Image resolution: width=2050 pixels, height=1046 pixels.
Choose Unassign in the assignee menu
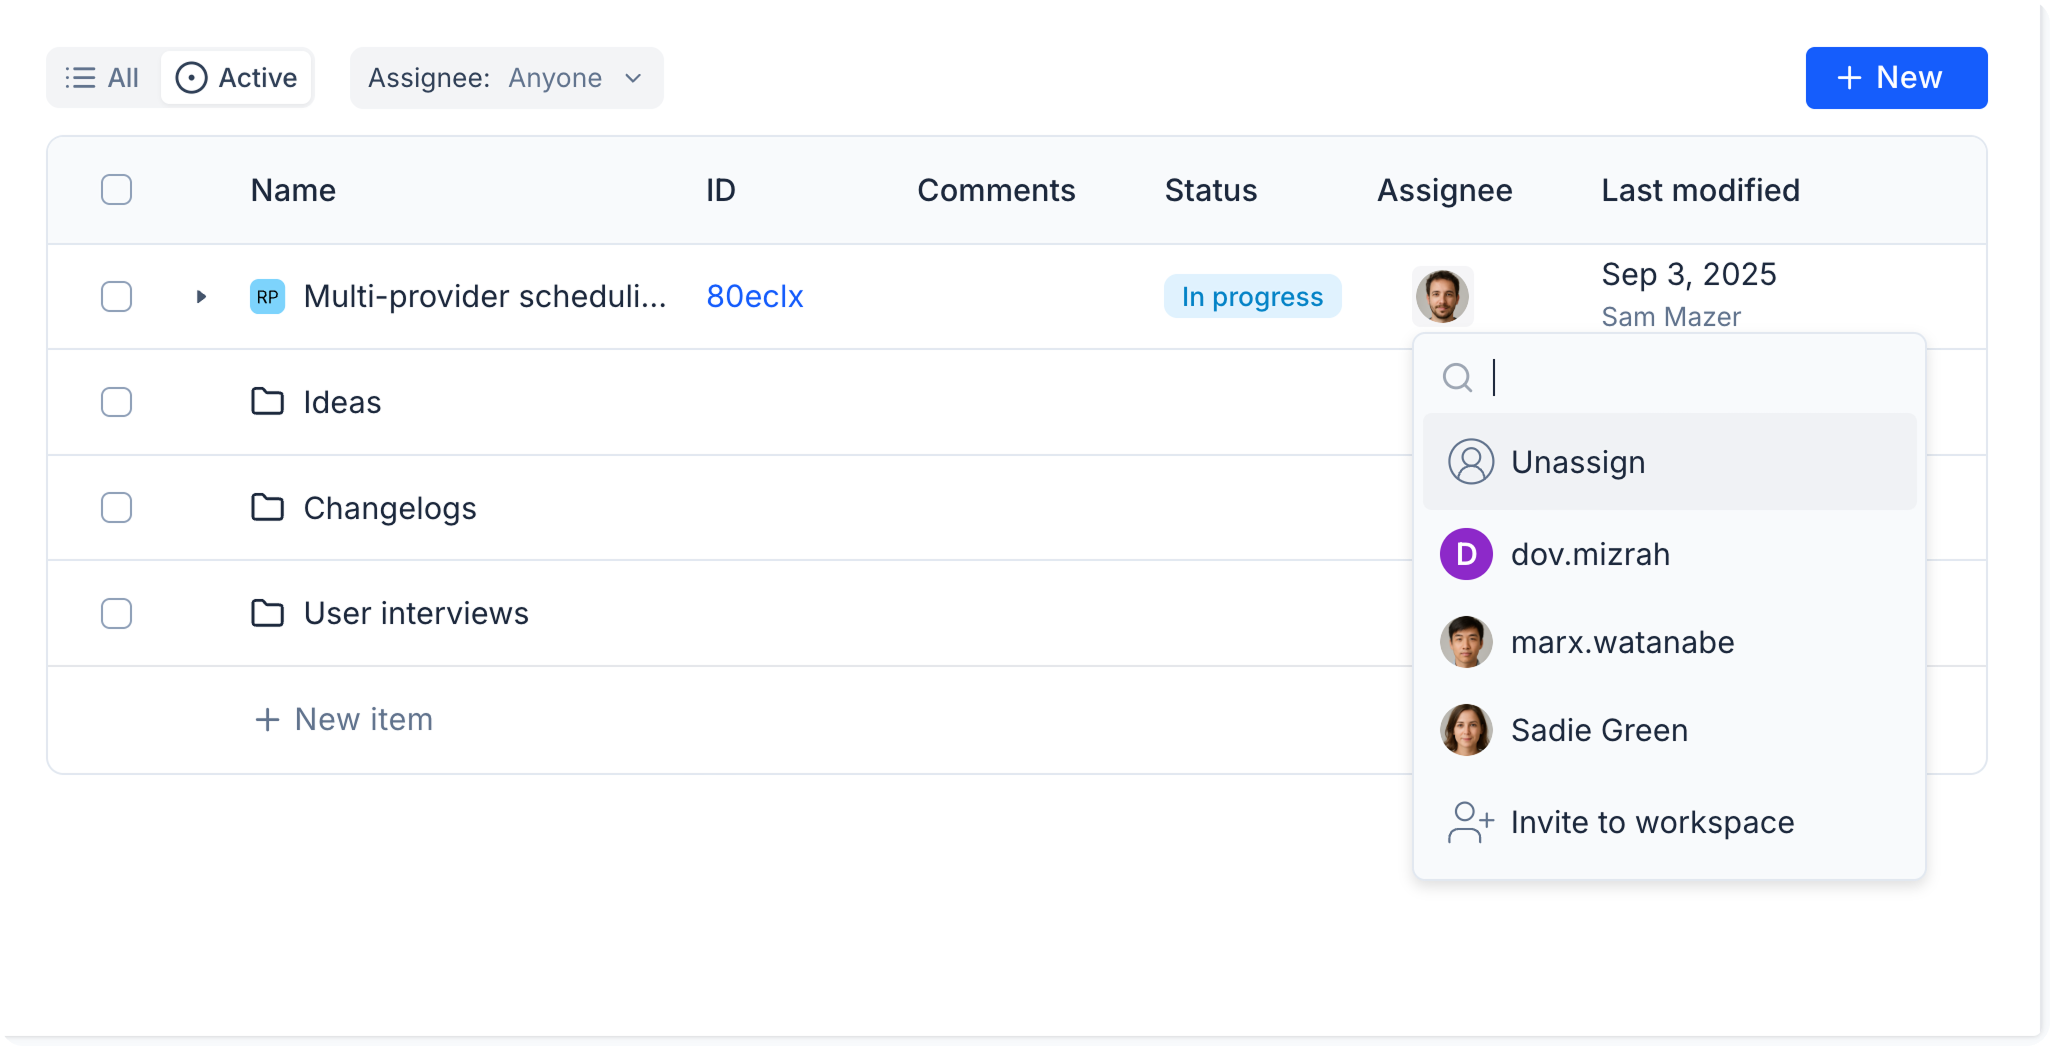tap(1577, 462)
